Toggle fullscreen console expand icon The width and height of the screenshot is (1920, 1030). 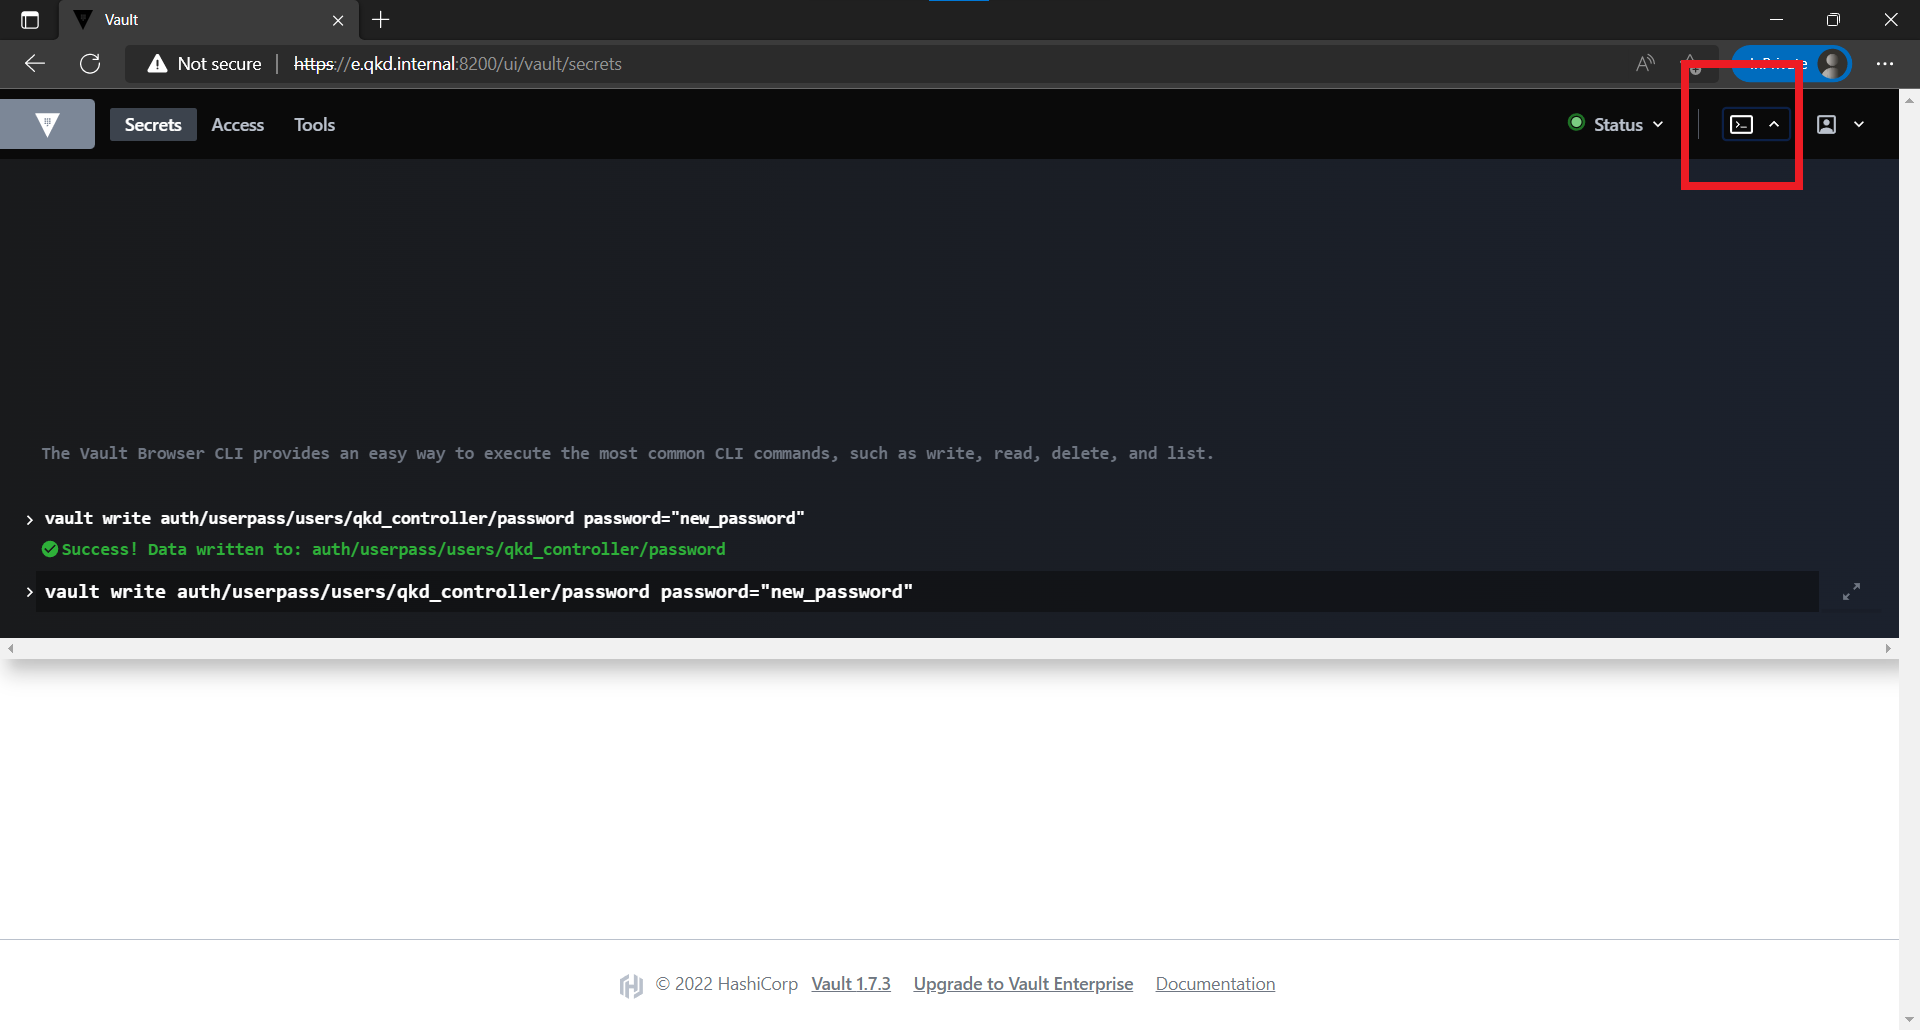[1852, 592]
